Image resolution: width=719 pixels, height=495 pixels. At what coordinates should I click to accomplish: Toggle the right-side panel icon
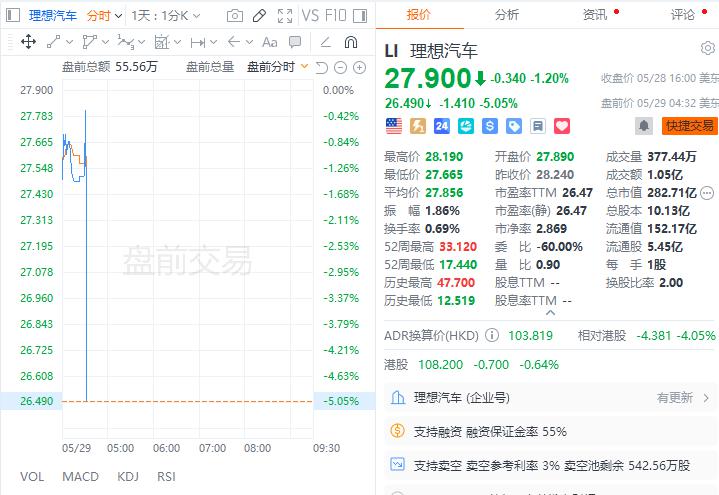[360, 16]
